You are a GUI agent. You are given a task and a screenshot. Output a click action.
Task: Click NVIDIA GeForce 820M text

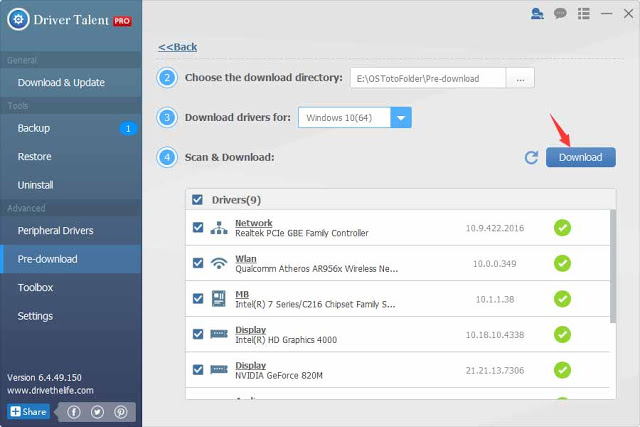coord(279,375)
